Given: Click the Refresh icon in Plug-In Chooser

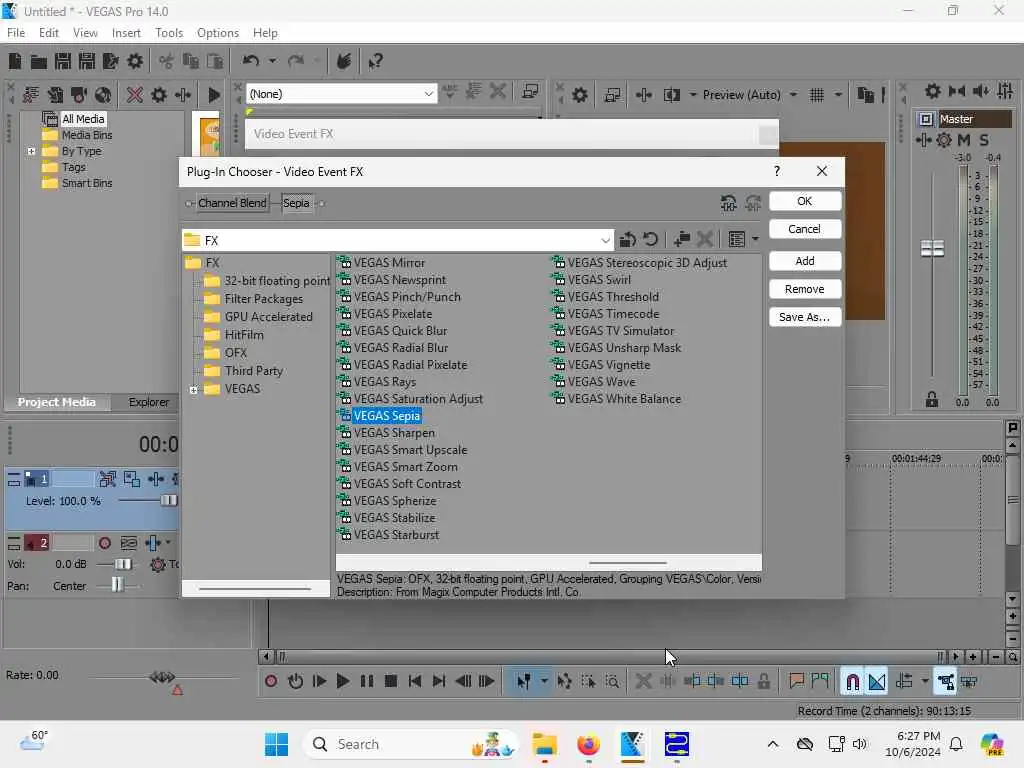Looking at the screenshot, I should tap(650, 240).
